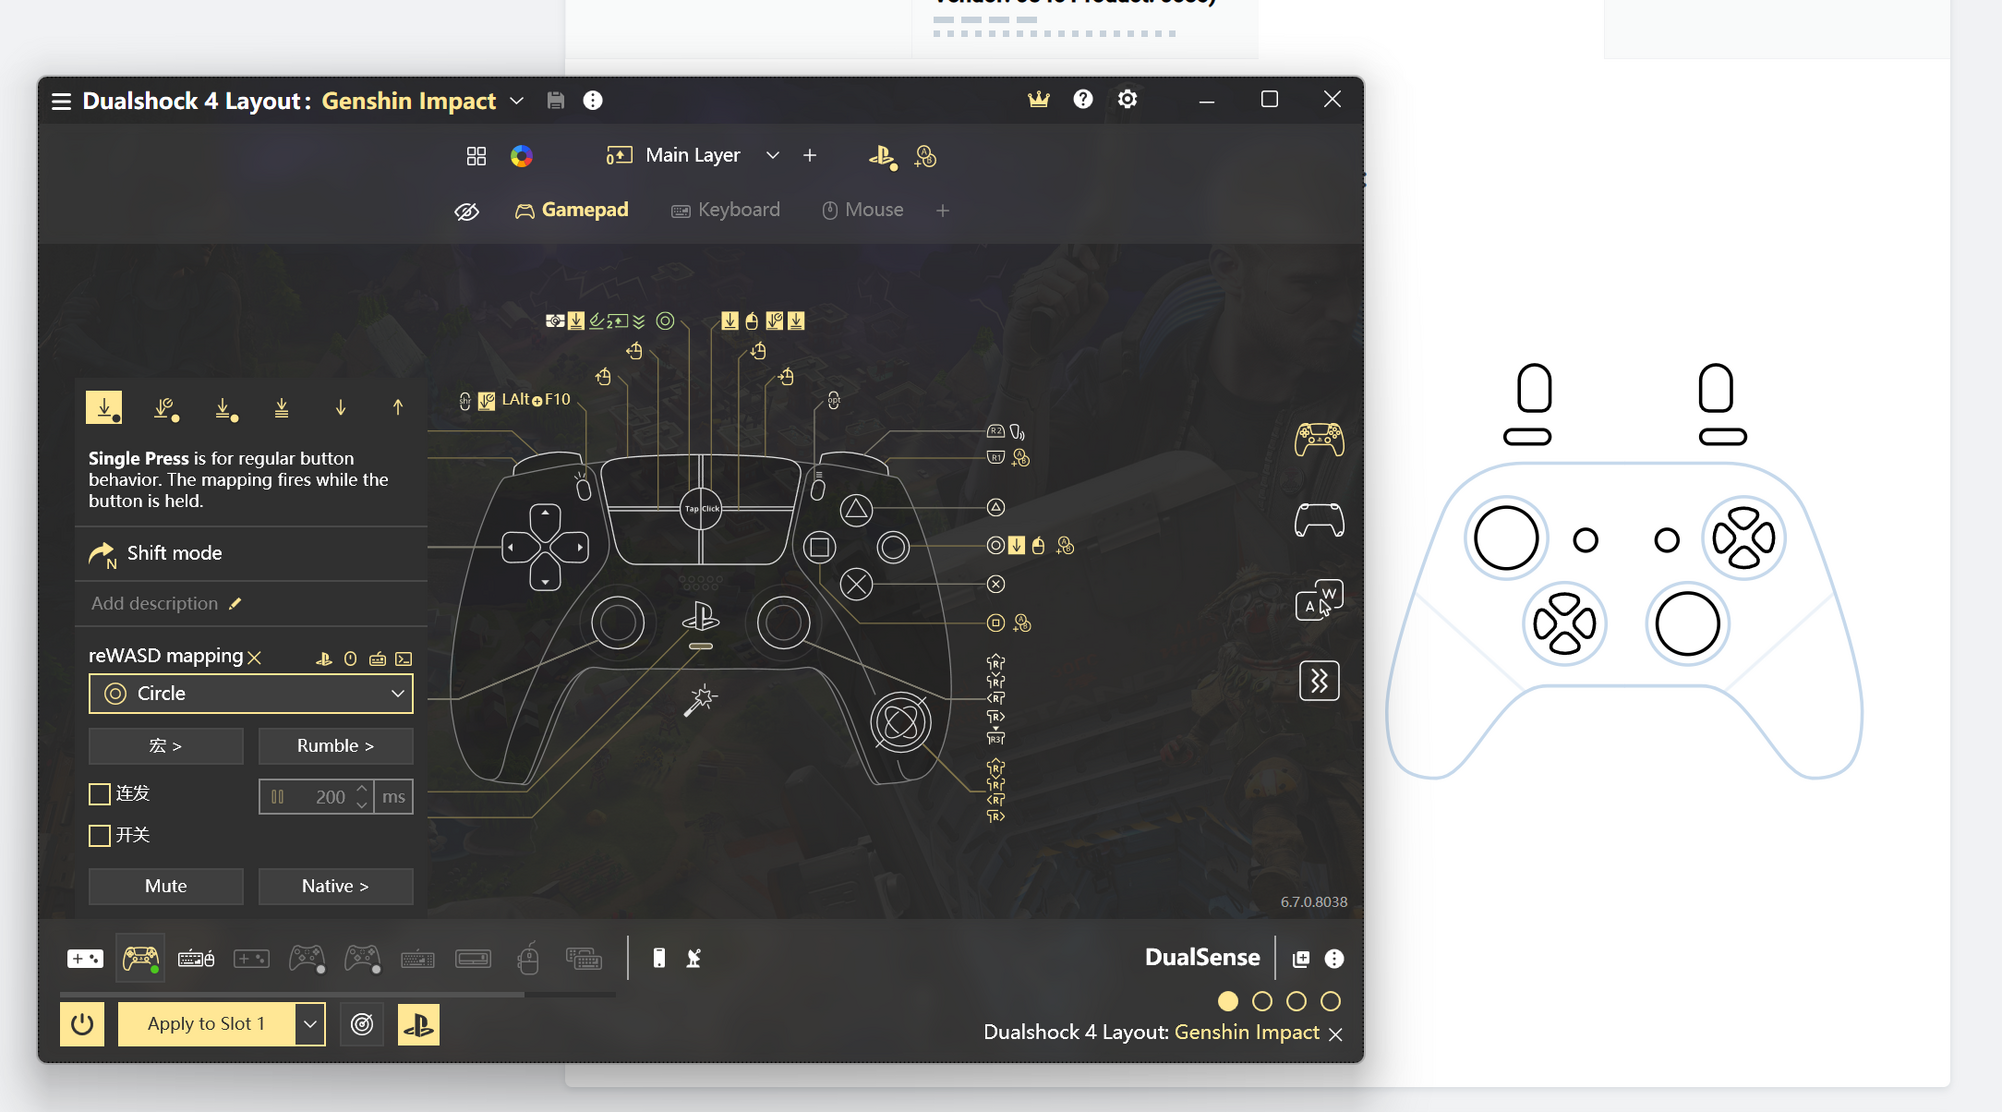This screenshot has height=1112, width=2002.
Task: Expand the Main Layer dropdown
Action: pyautogui.click(x=773, y=155)
